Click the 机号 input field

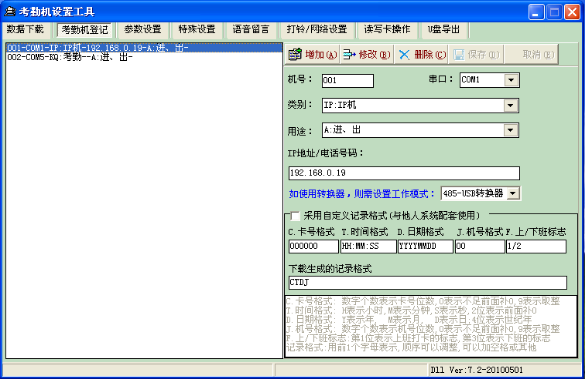point(348,81)
